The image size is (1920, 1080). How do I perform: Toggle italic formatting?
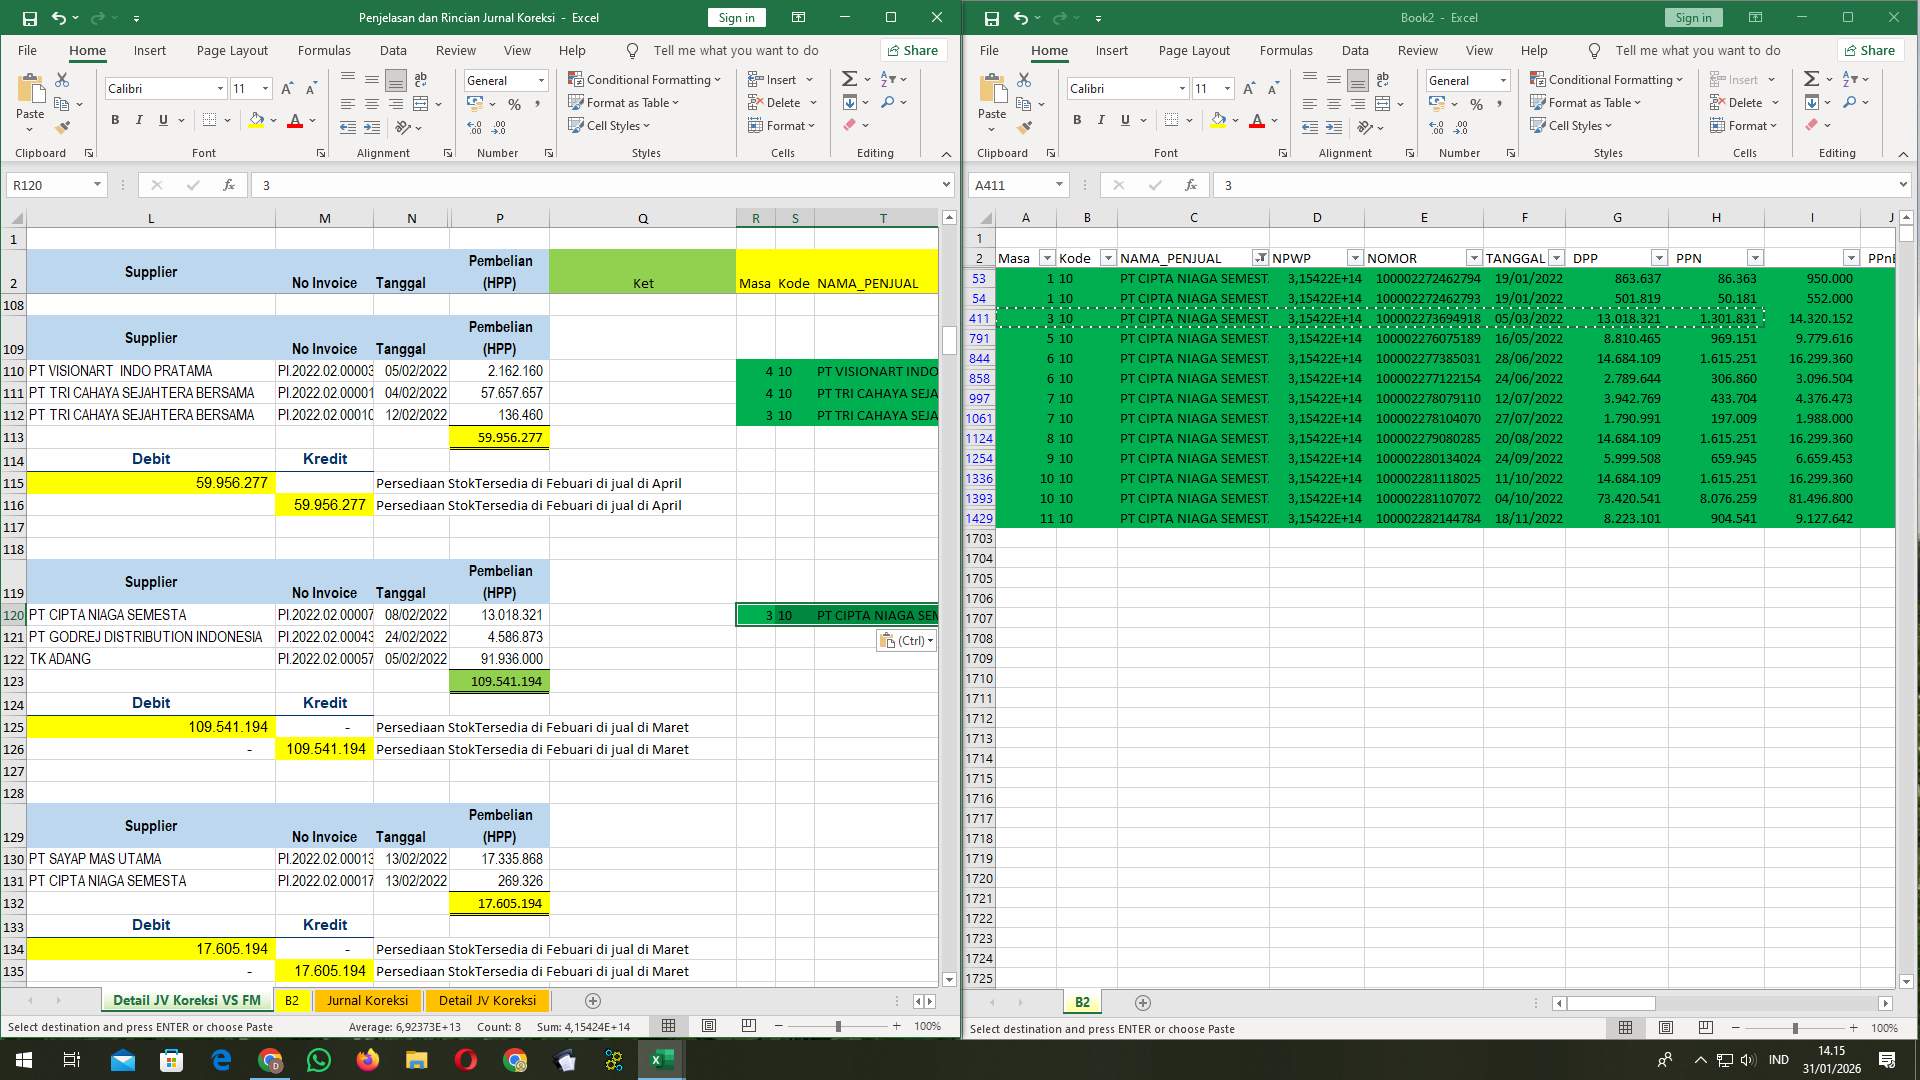(139, 119)
